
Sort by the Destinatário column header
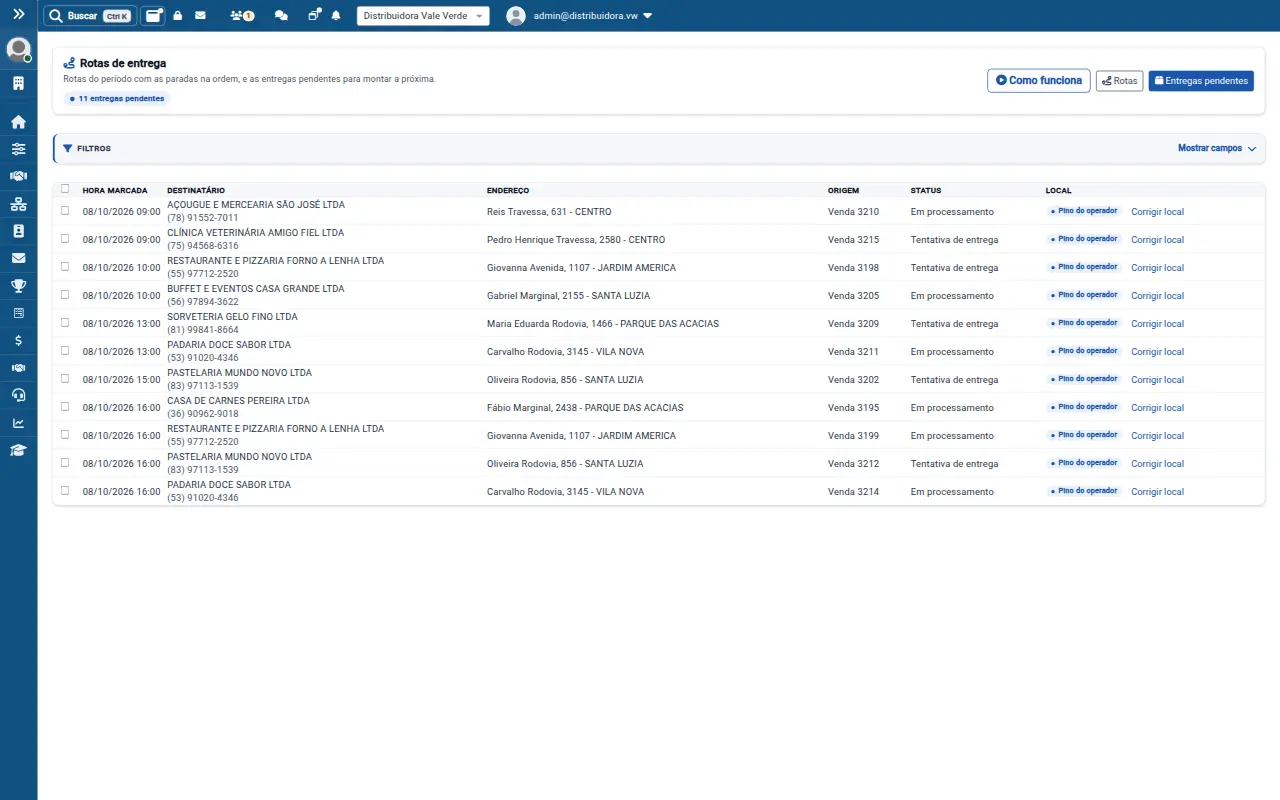click(x=196, y=190)
